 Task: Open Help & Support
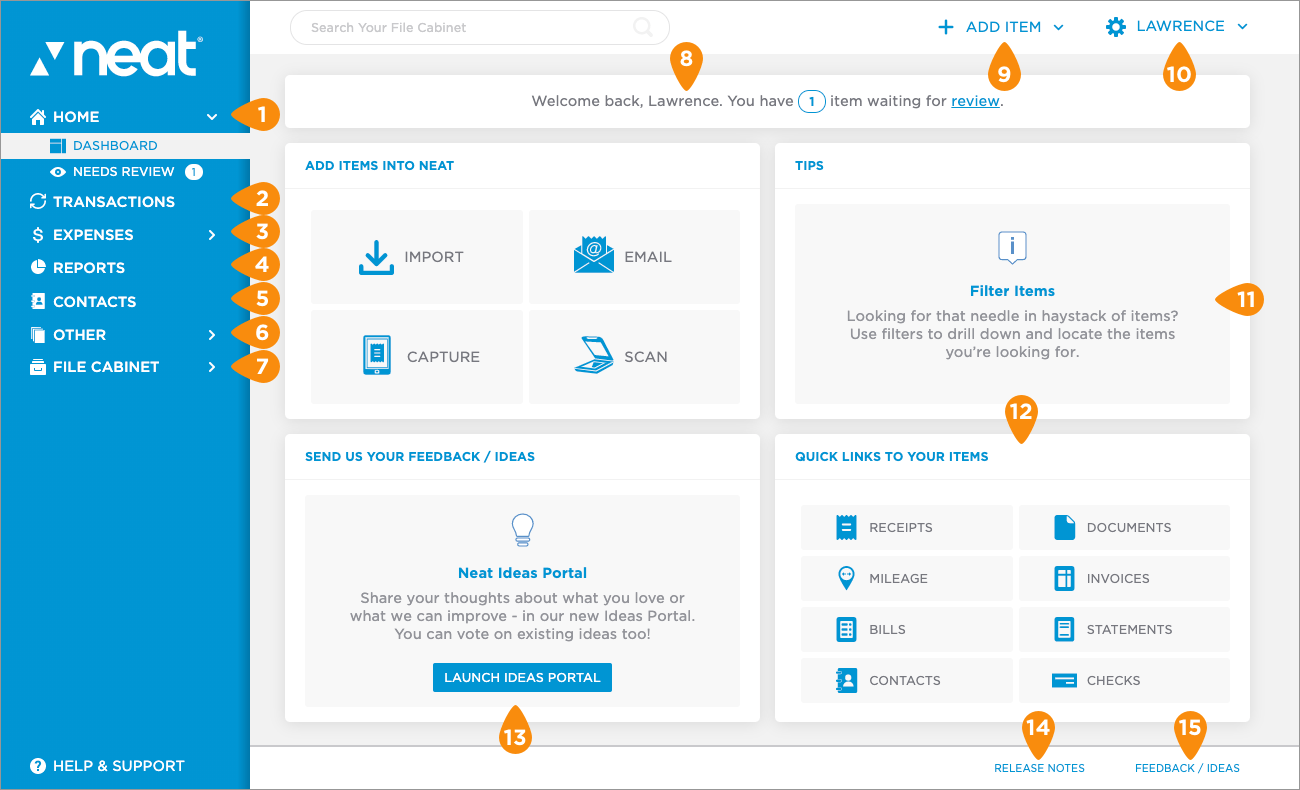click(108, 766)
